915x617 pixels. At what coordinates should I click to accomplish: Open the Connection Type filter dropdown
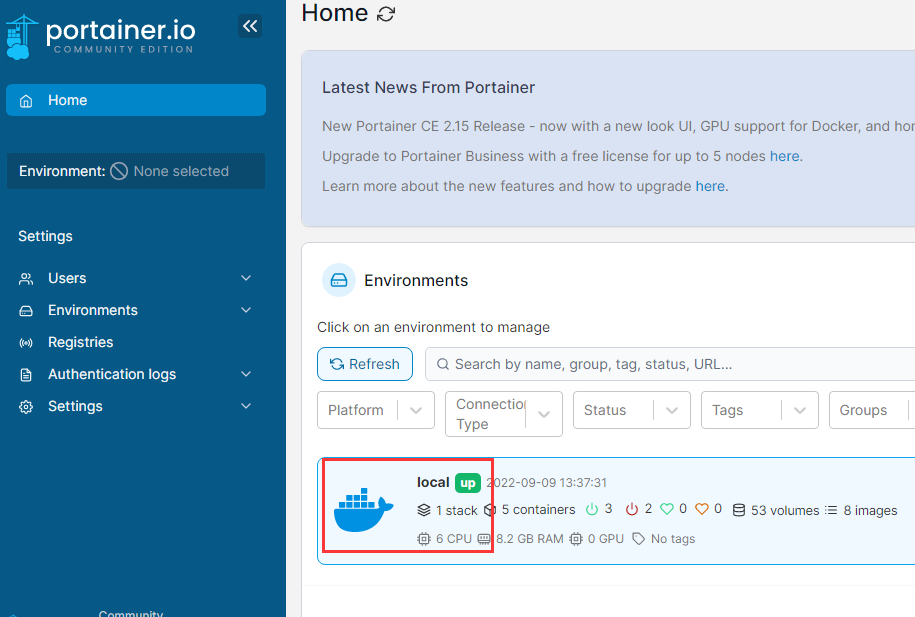(x=504, y=414)
